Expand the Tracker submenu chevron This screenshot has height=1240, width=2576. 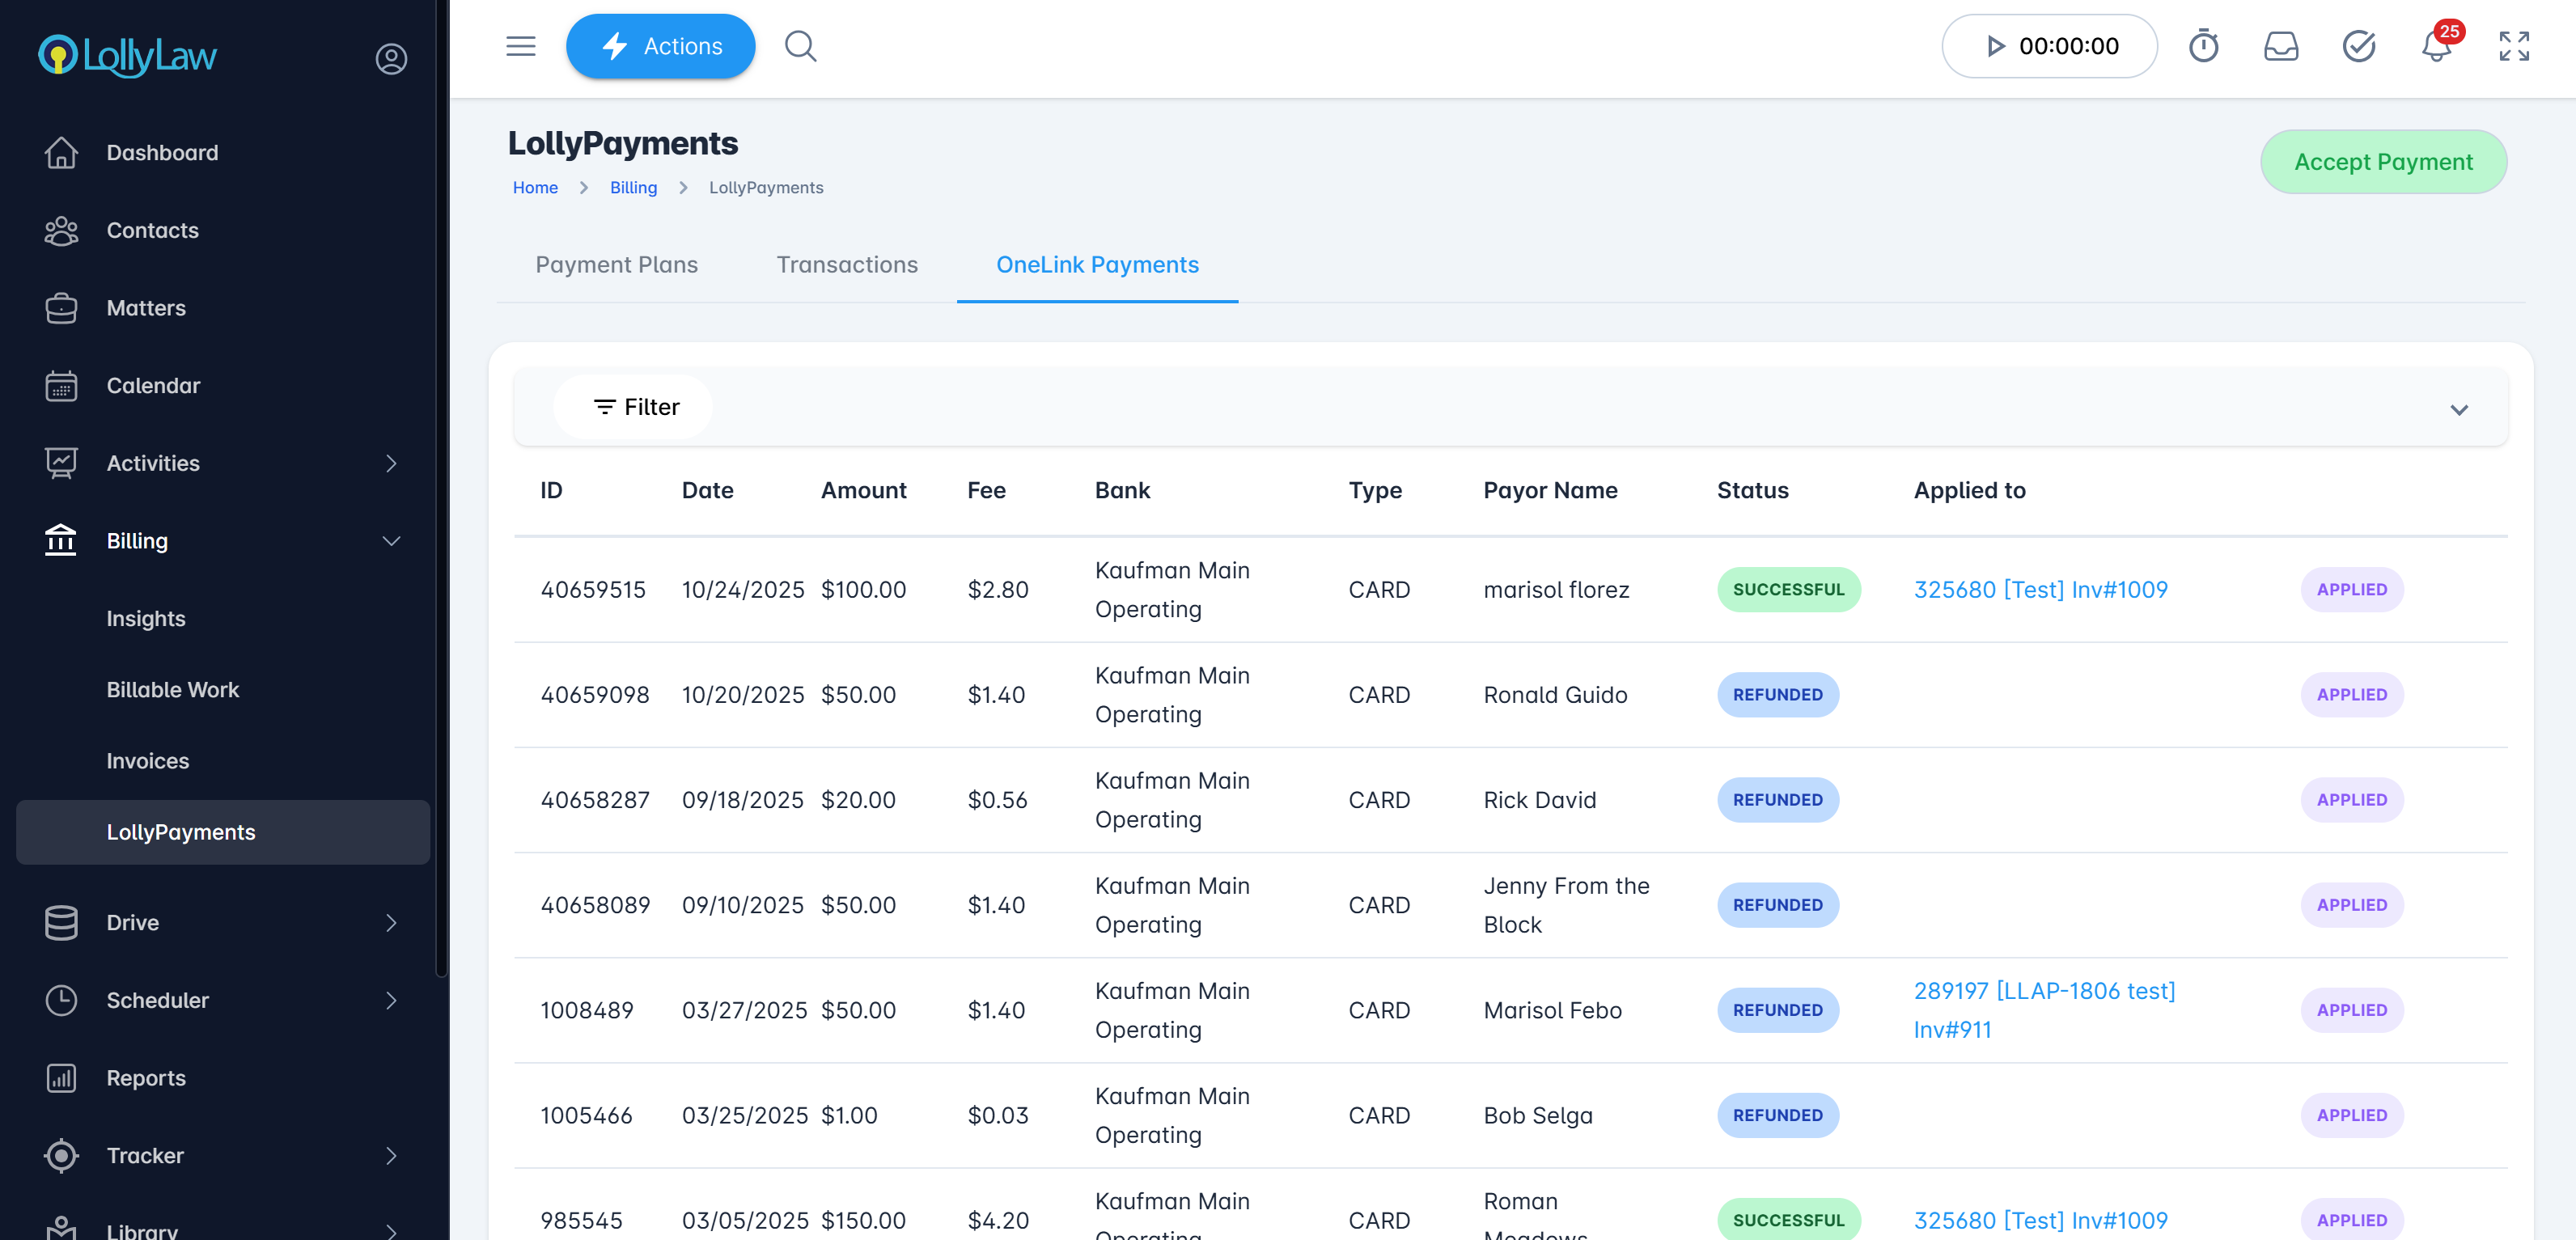(x=391, y=1155)
